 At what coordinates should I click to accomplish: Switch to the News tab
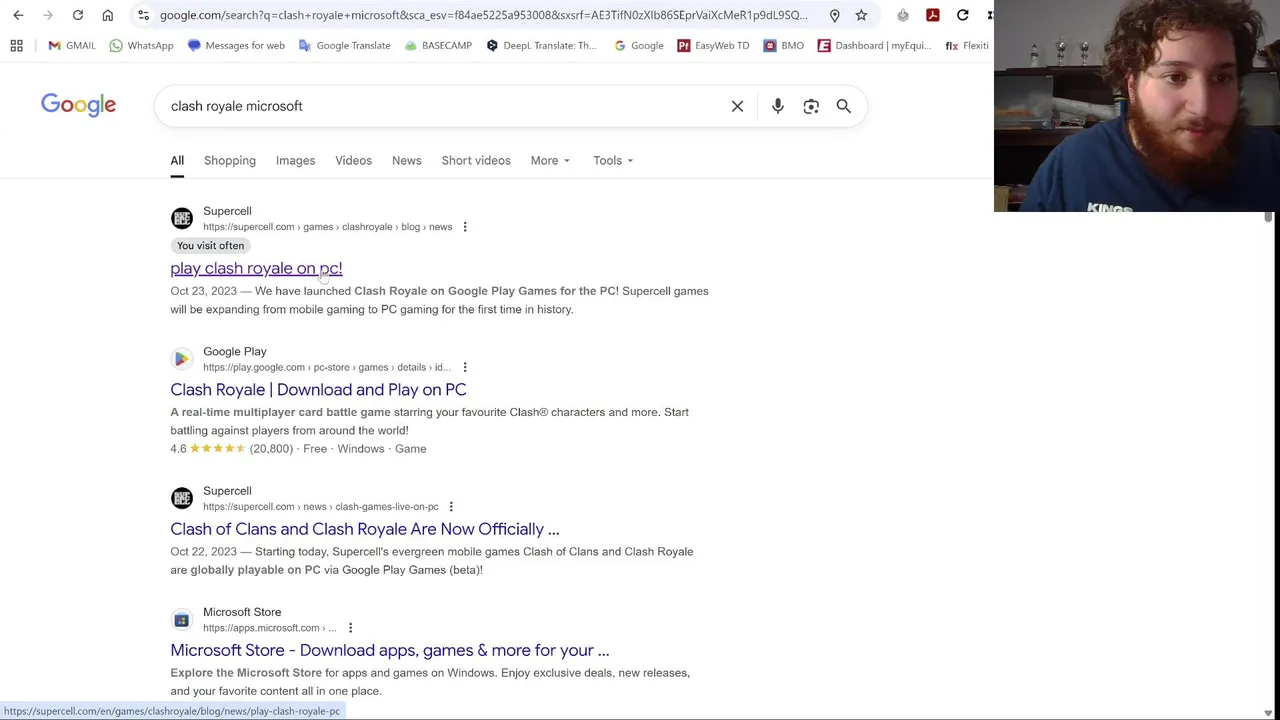(406, 161)
